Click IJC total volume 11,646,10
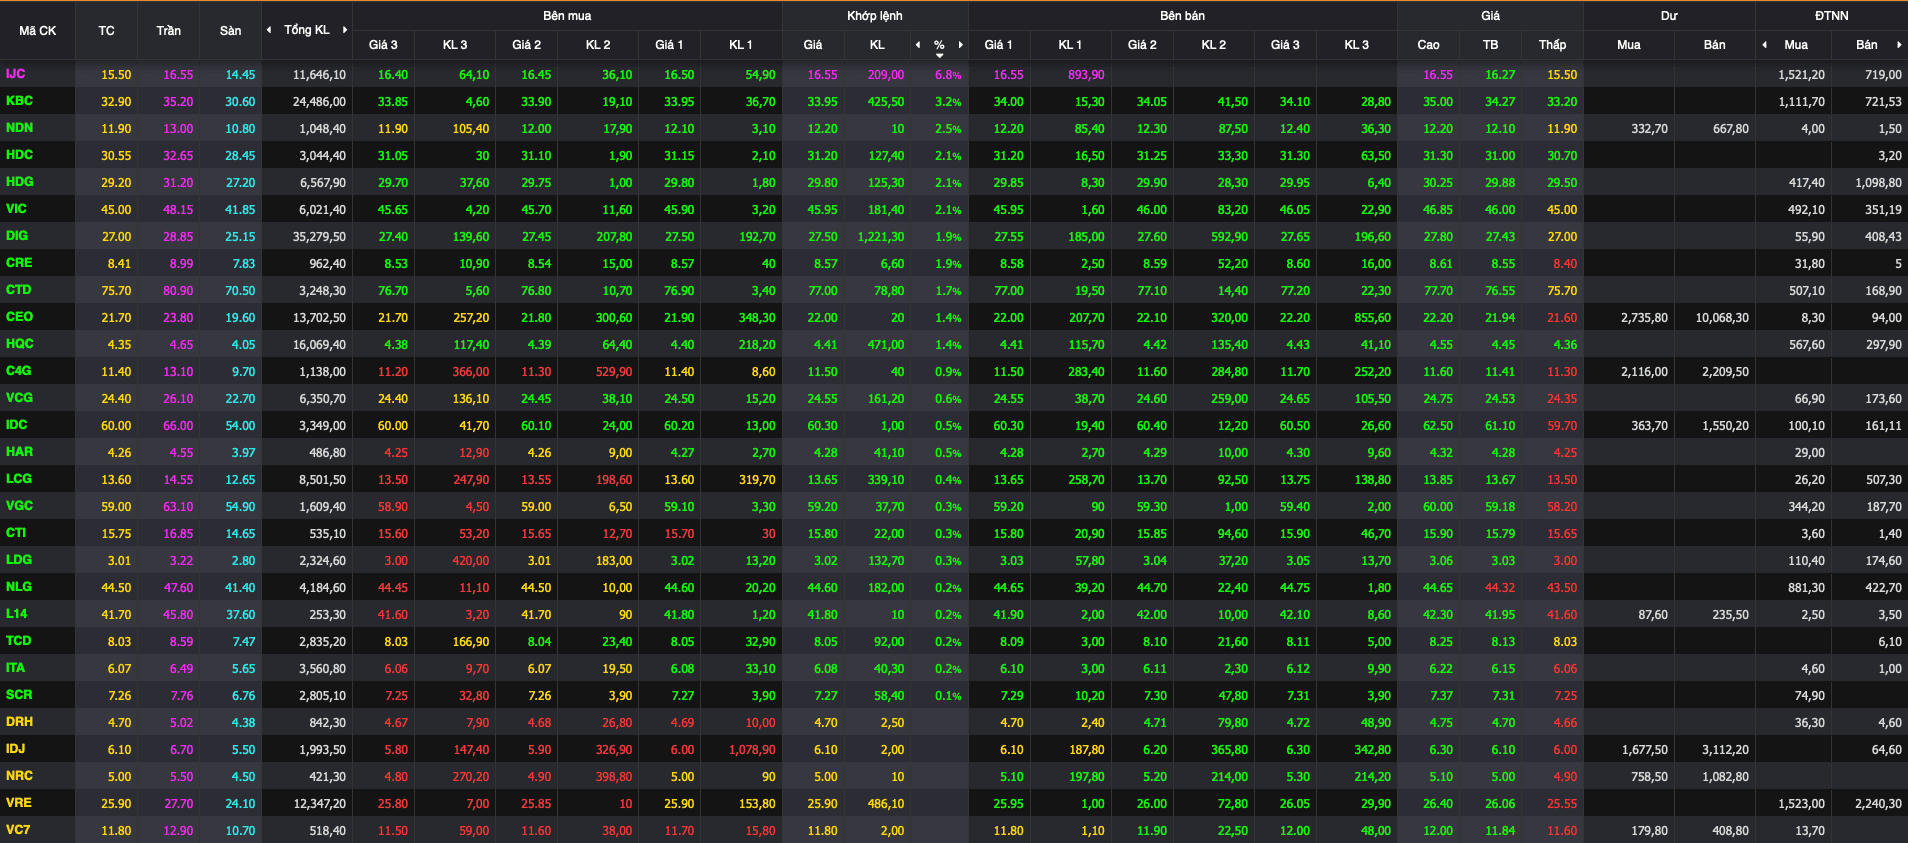This screenshot has height=843, width=1908. point(319,75)
